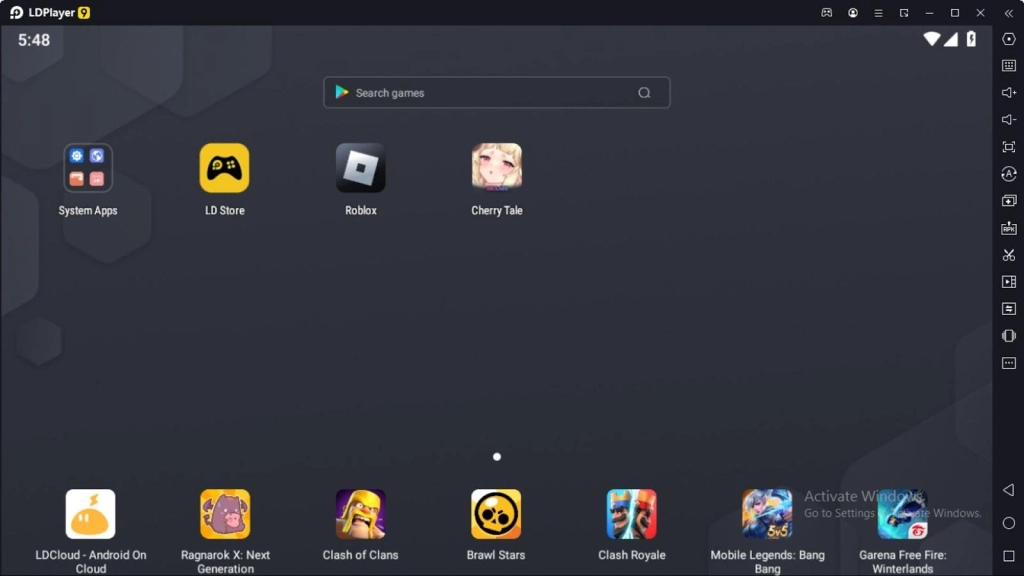Open the Roblox app
Viewport: 1024px width, 576px height.
(x=360, y=168)
